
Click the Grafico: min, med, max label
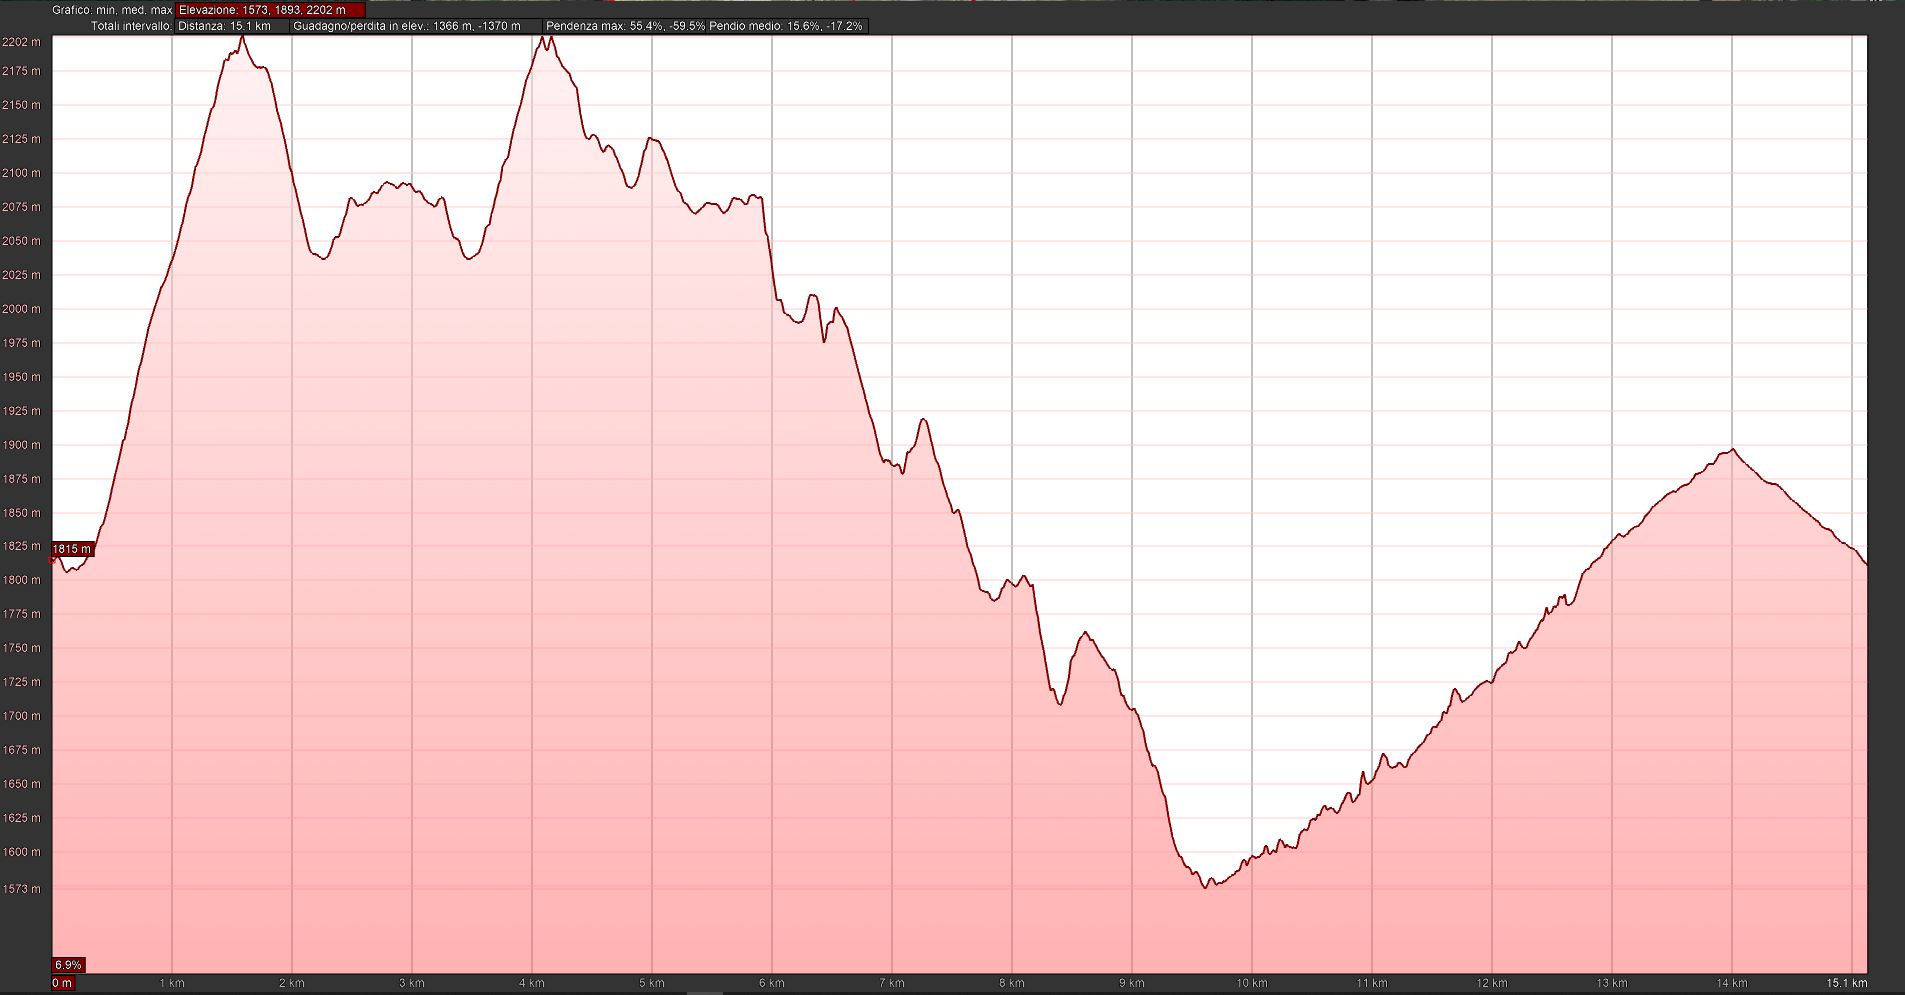[x=112, y=10]
